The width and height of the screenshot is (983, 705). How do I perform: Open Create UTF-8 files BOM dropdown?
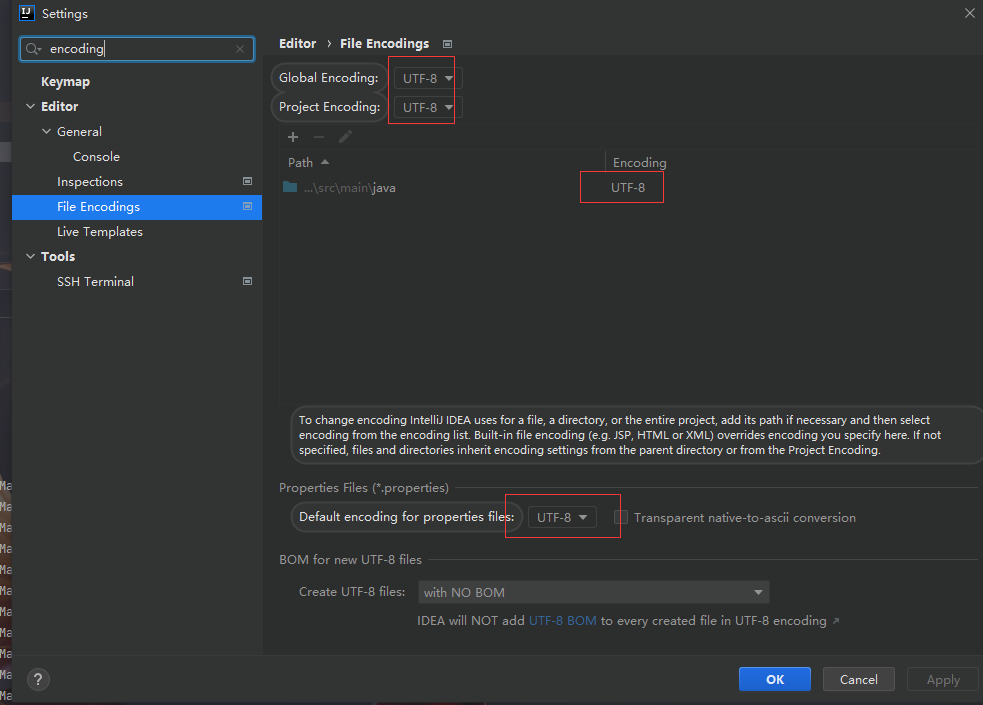coord(594,592)
